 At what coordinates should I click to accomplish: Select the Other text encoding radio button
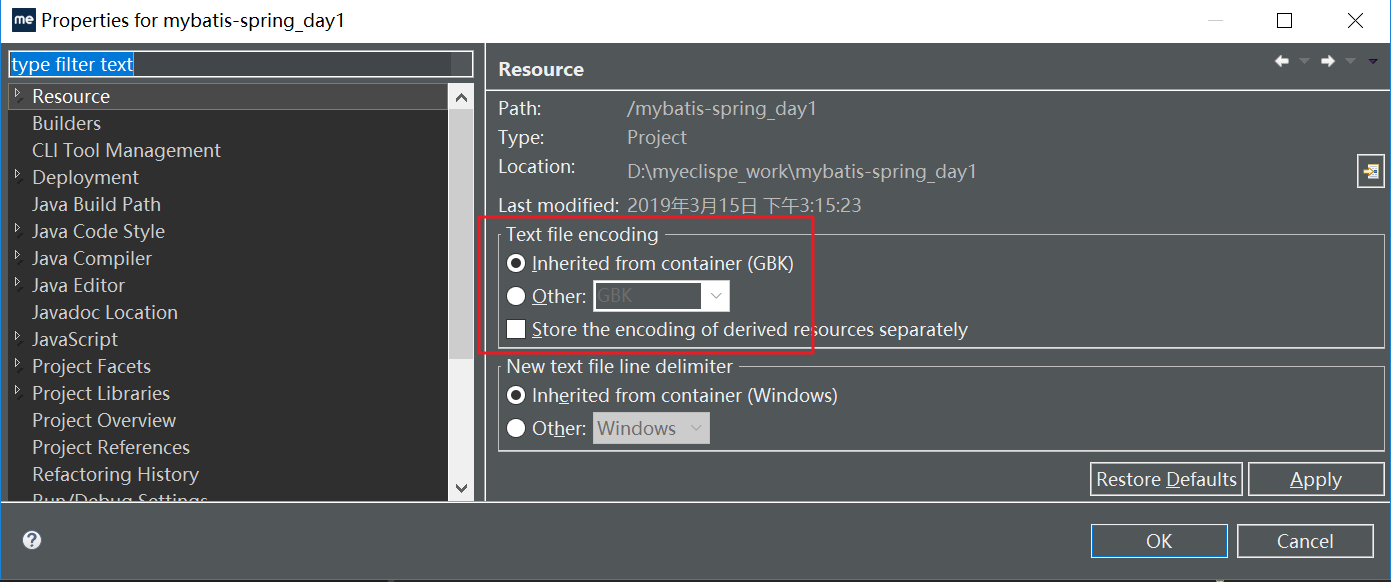tap(516, 296)
